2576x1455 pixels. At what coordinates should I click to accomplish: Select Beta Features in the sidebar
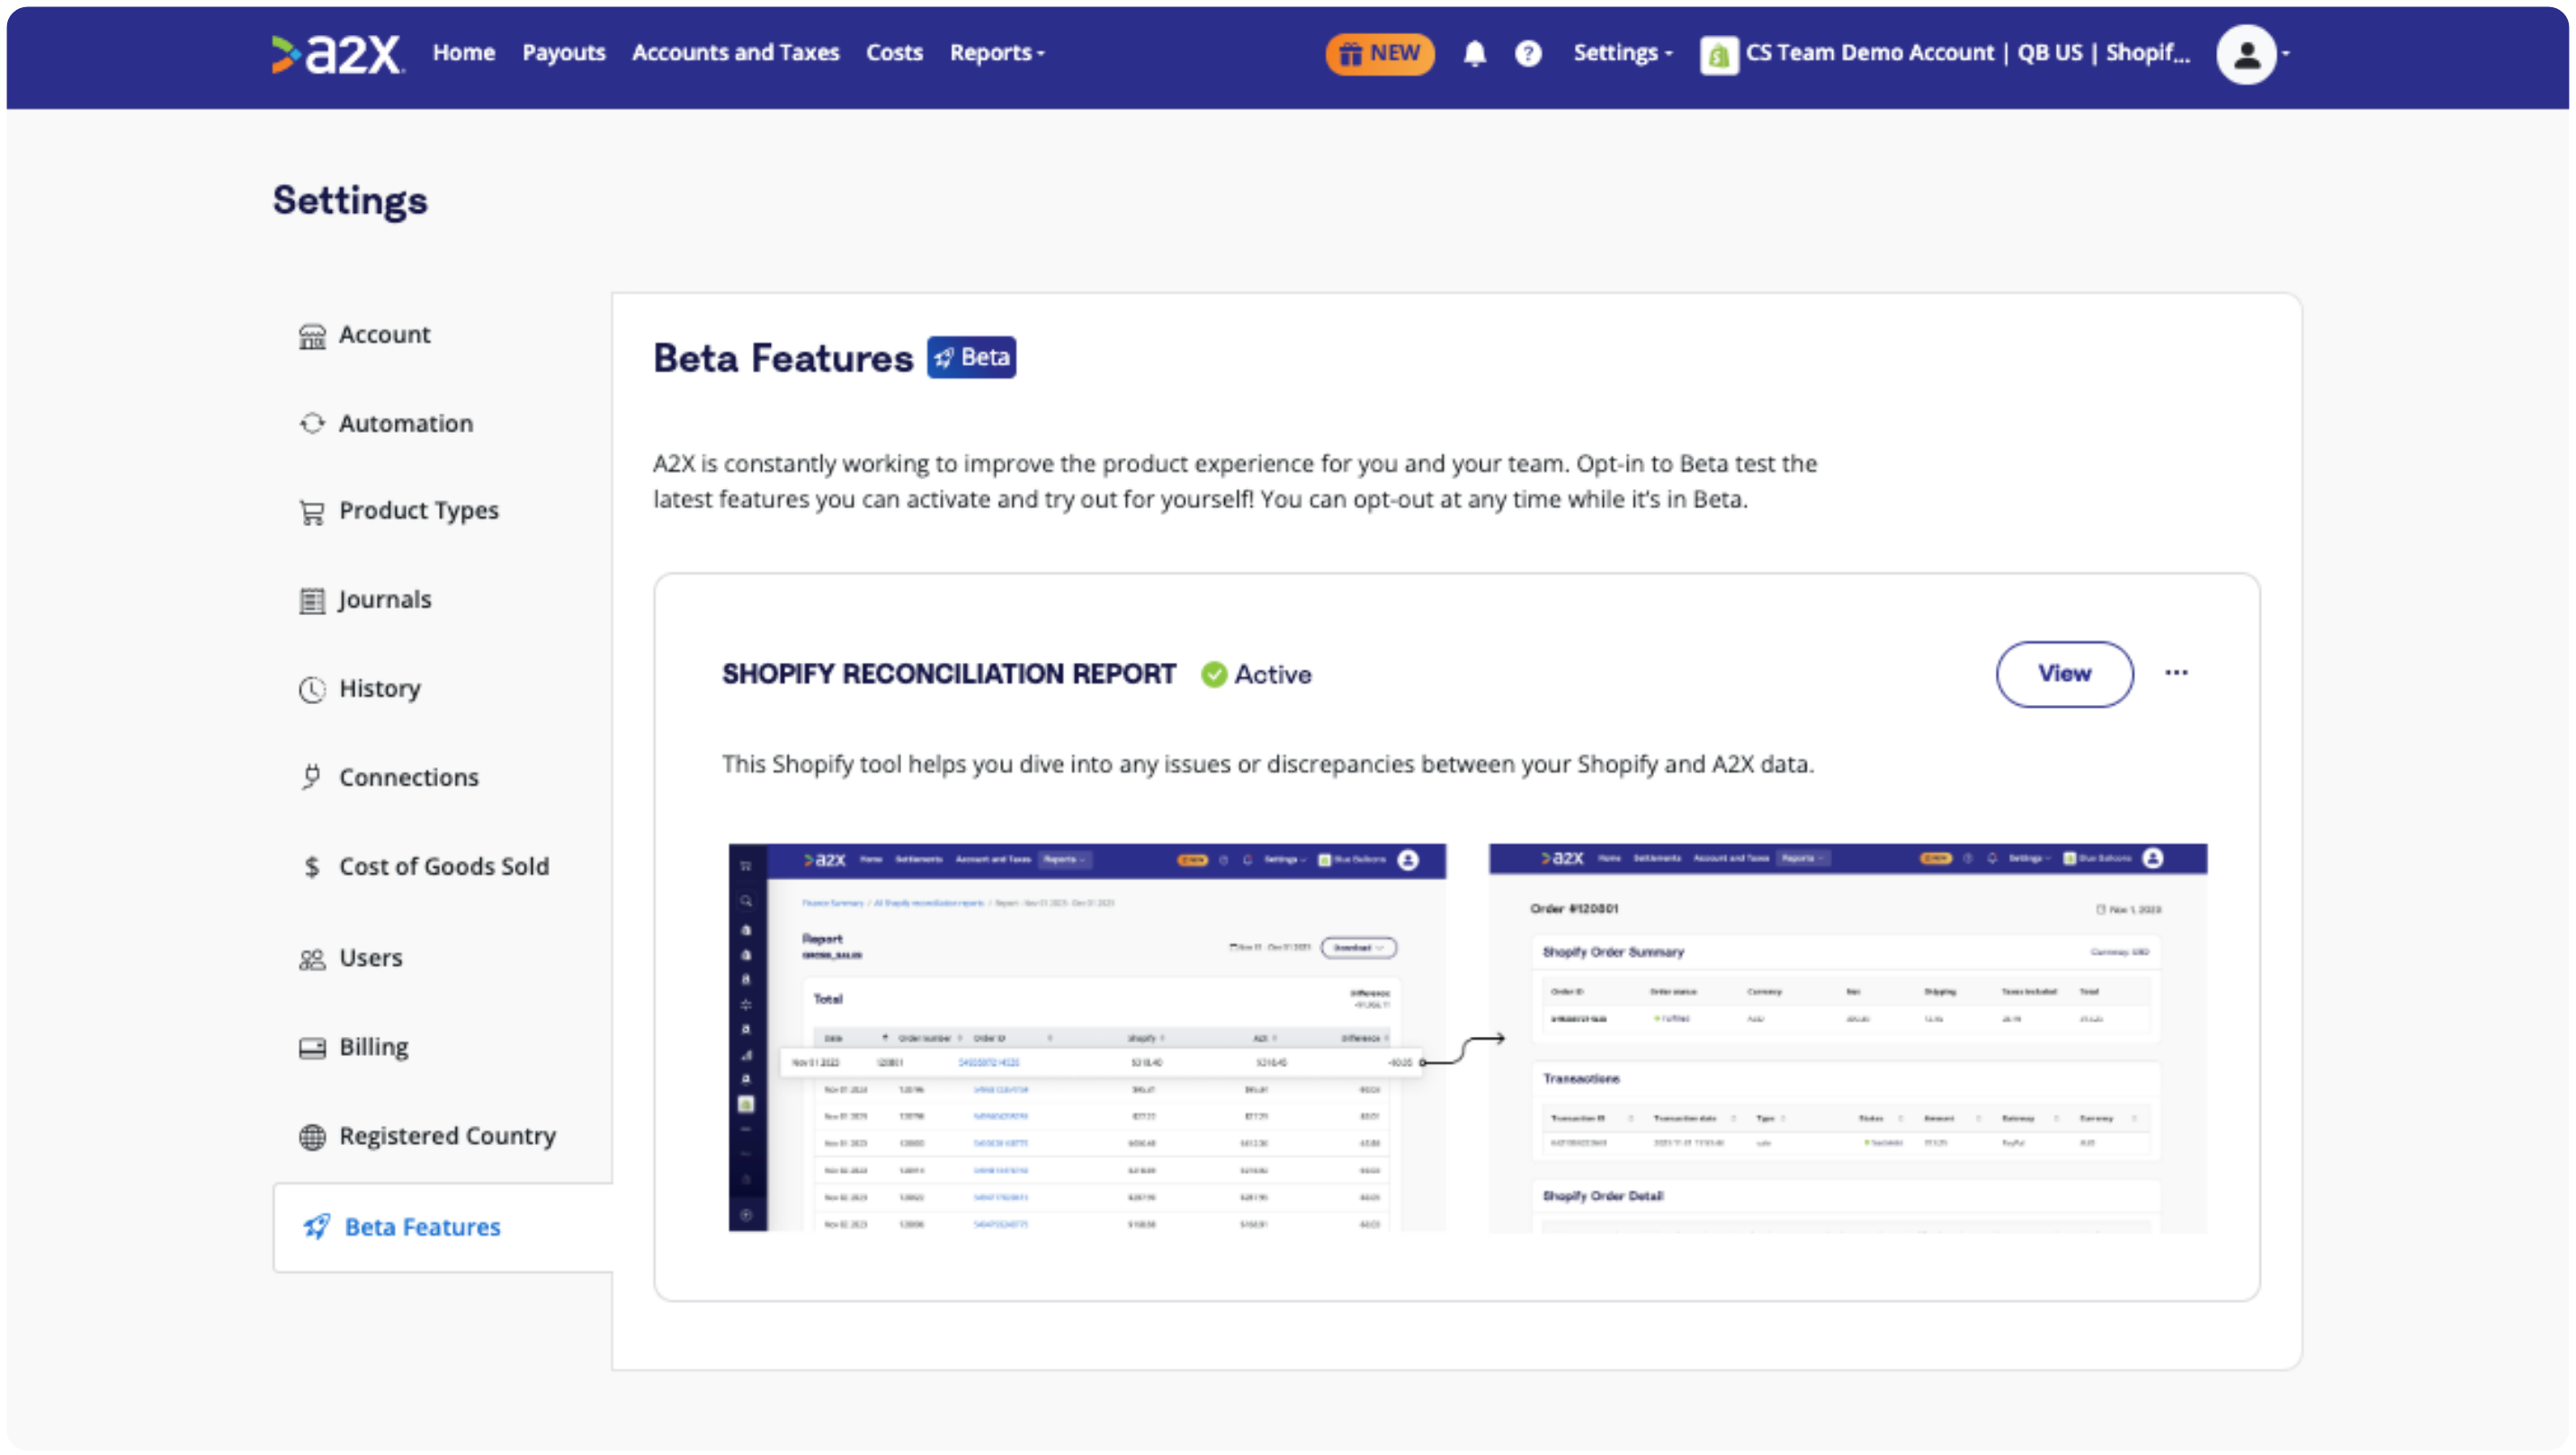(x=442, y=1227)
